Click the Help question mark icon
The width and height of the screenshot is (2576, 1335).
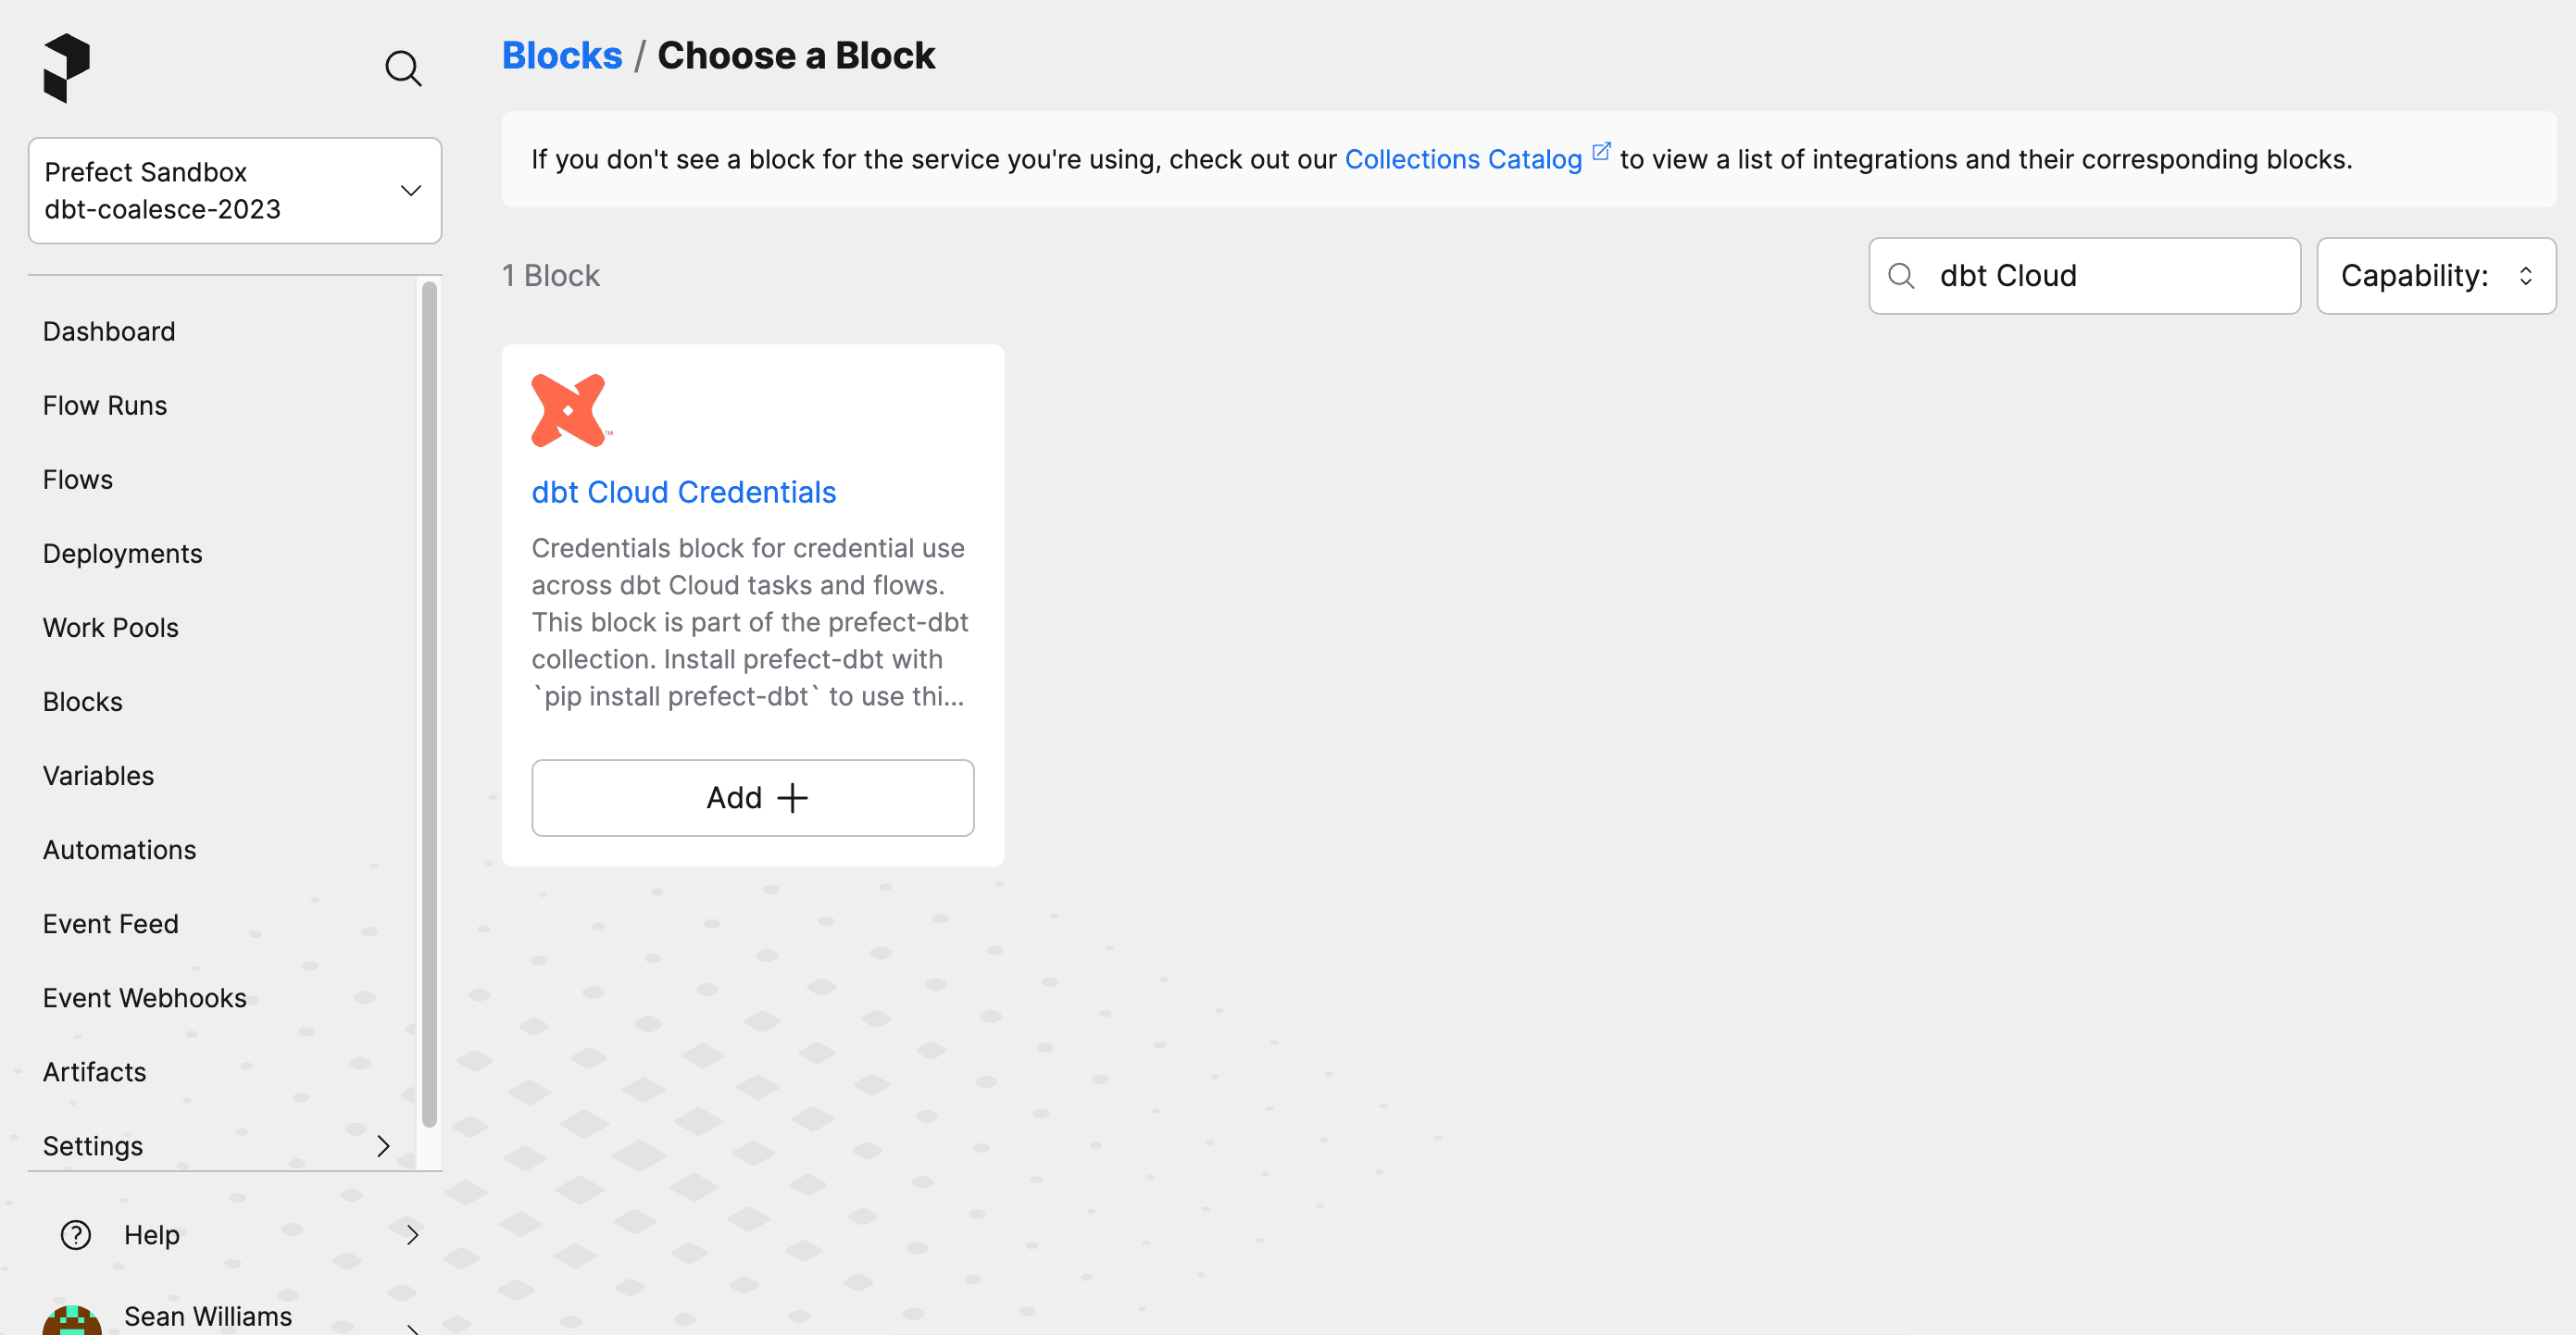[x=76, y=1235]
